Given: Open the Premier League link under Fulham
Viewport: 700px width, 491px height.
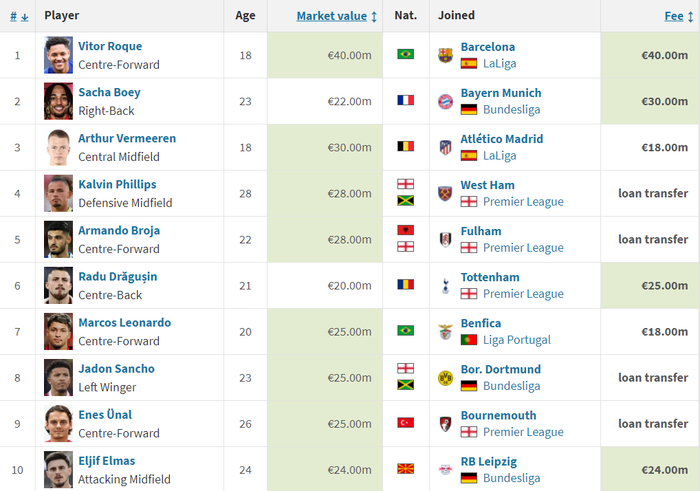Looking at the screenshot, I should [x=523, y=248].
